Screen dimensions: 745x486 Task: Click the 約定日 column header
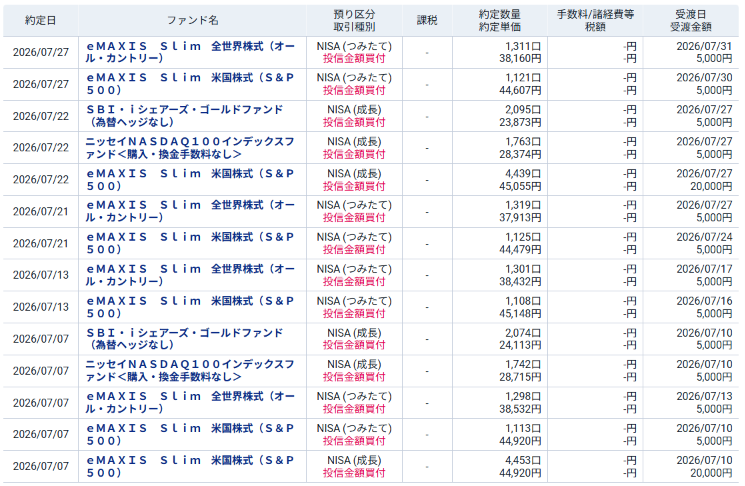40,20
